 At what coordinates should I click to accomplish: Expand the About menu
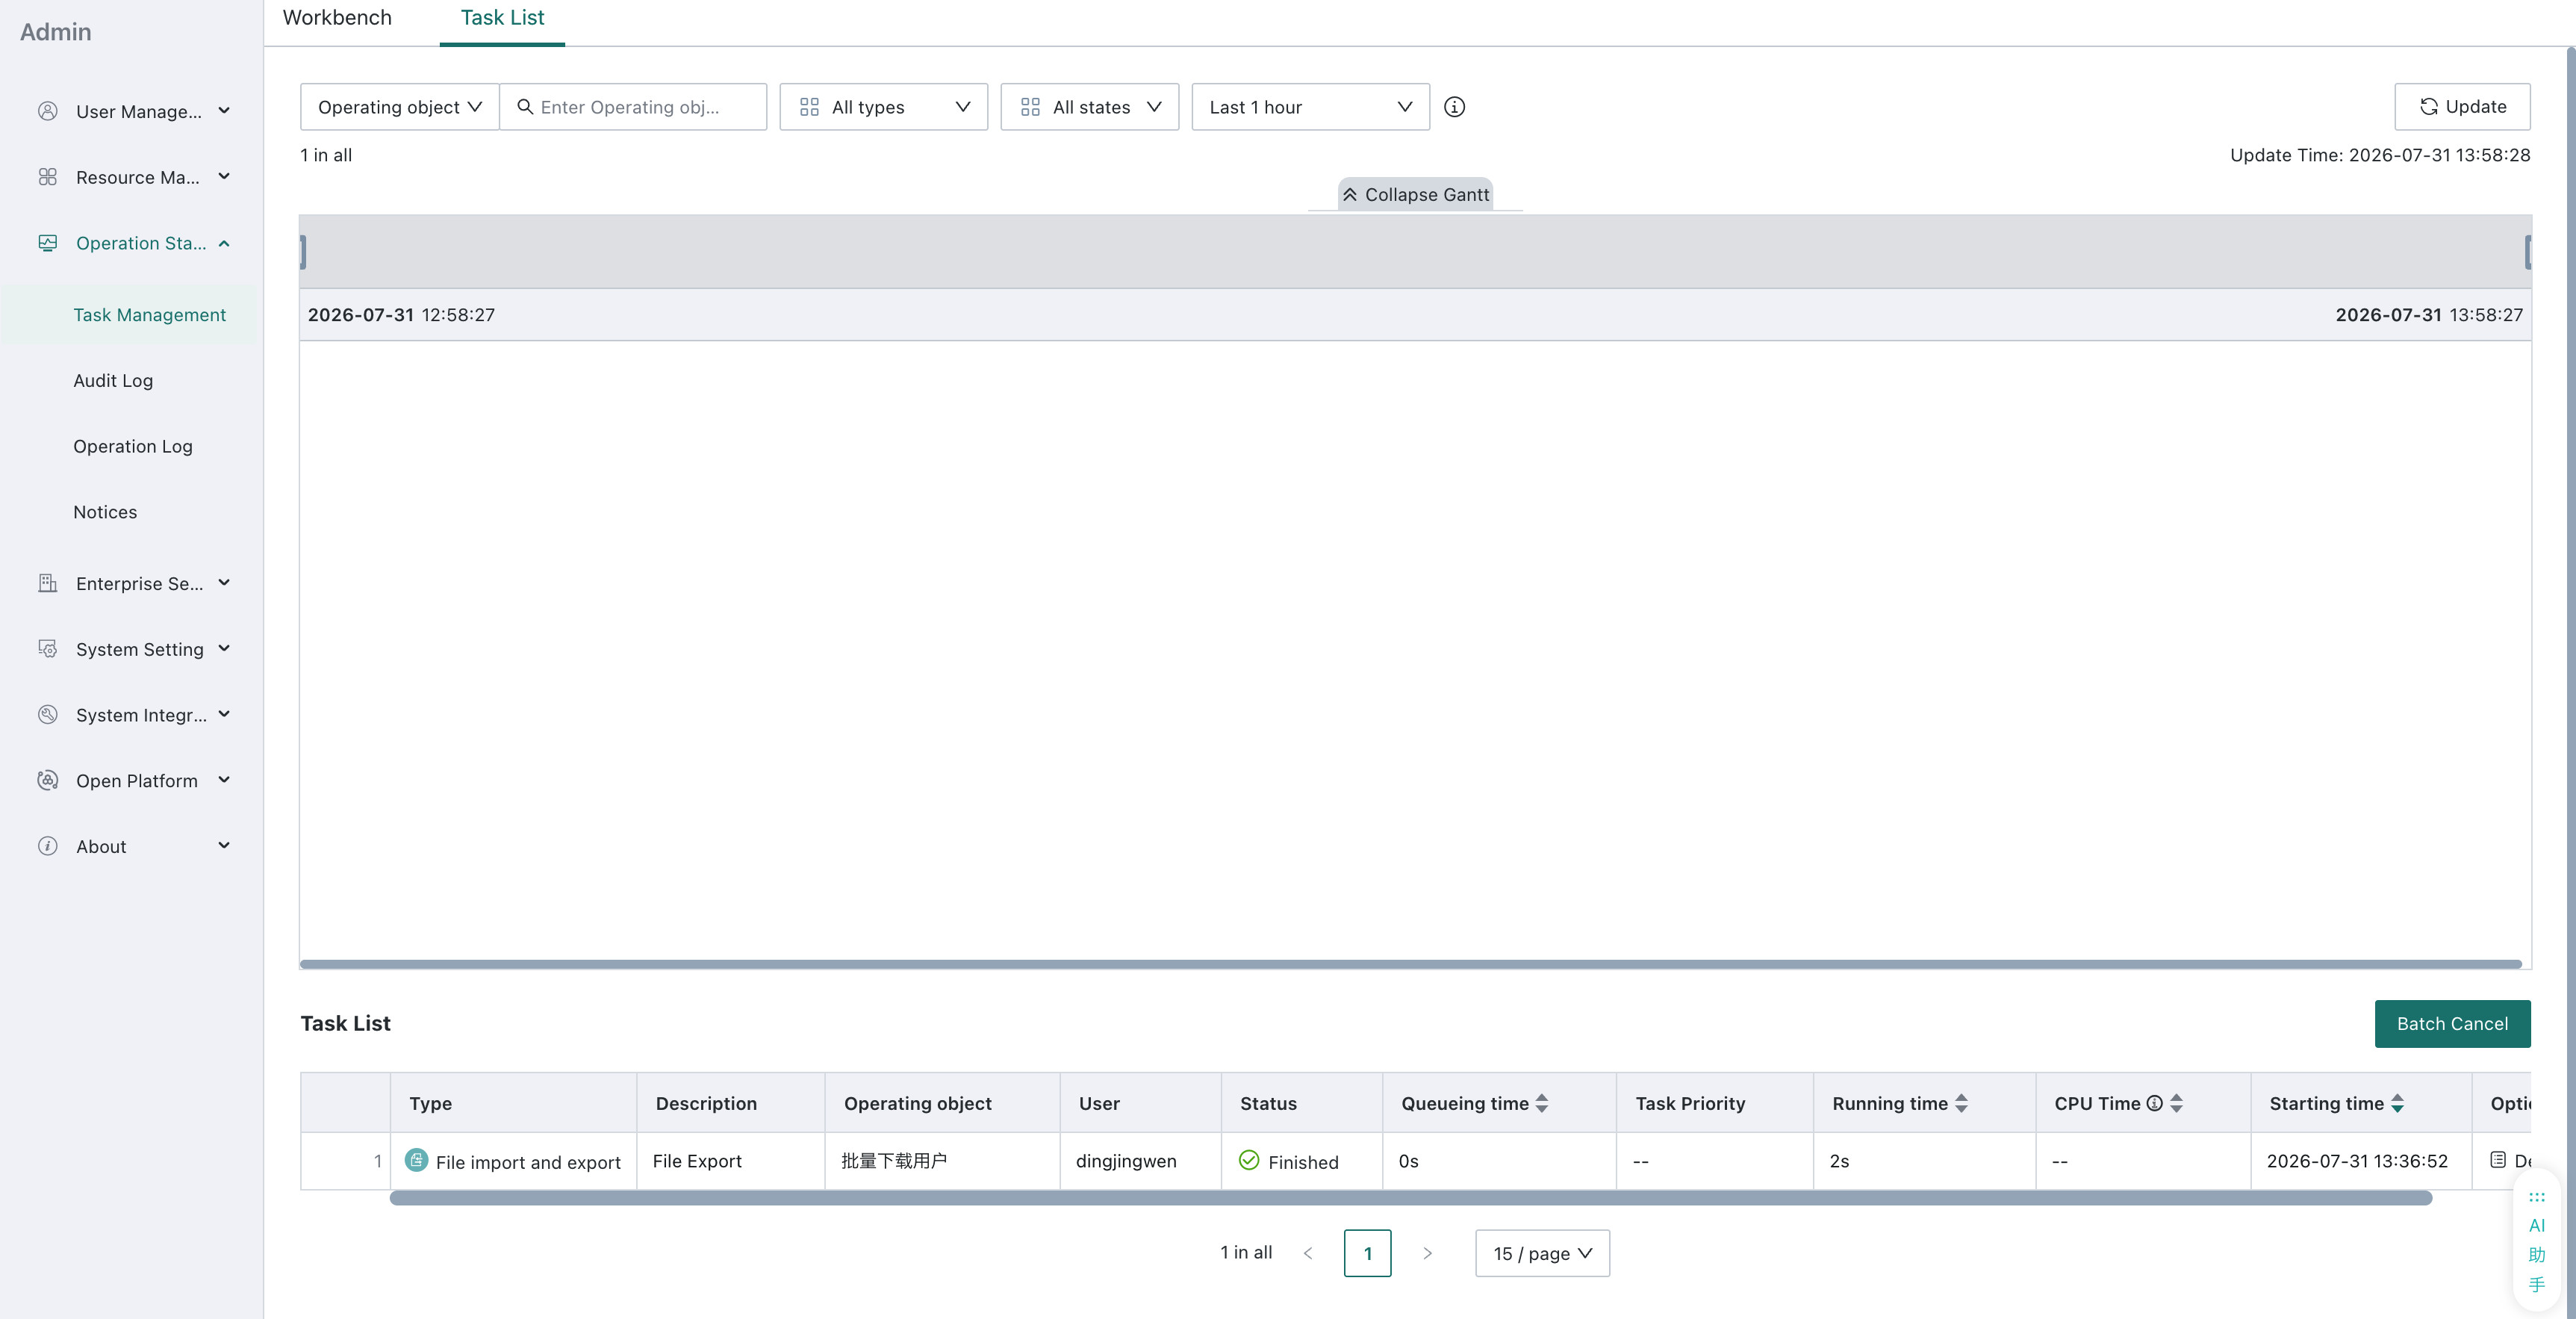(x=224, y=846)
